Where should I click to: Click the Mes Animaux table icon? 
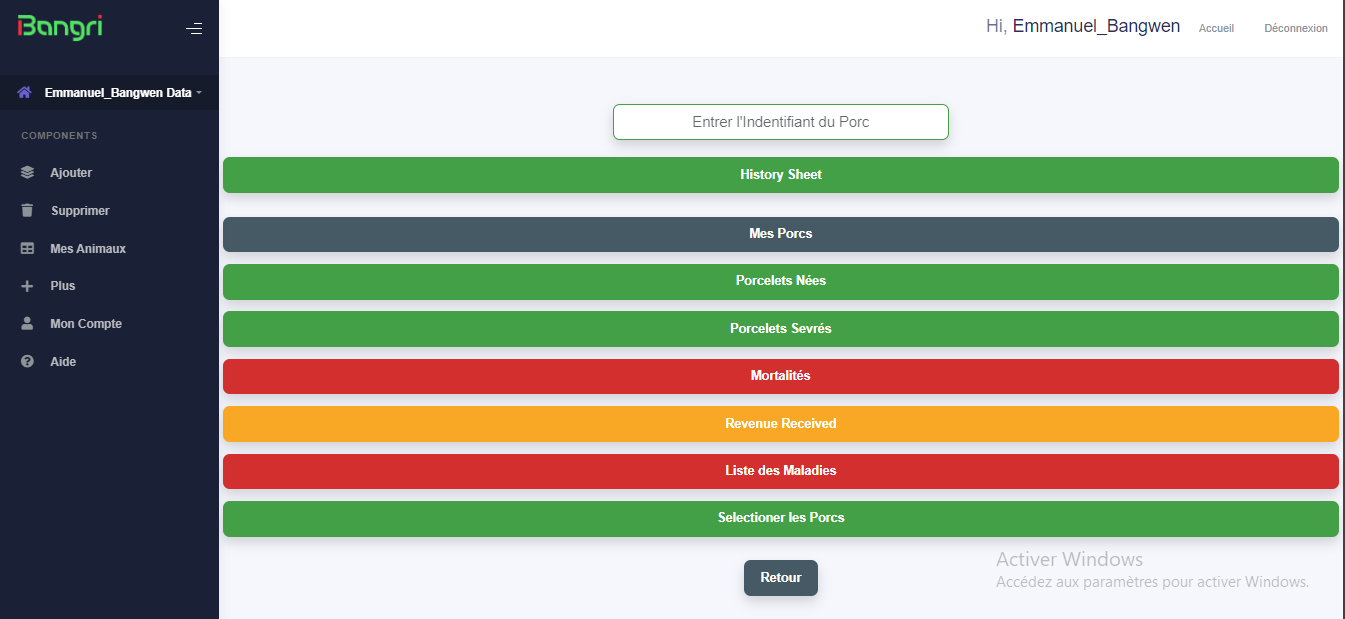tap(28, 249)
